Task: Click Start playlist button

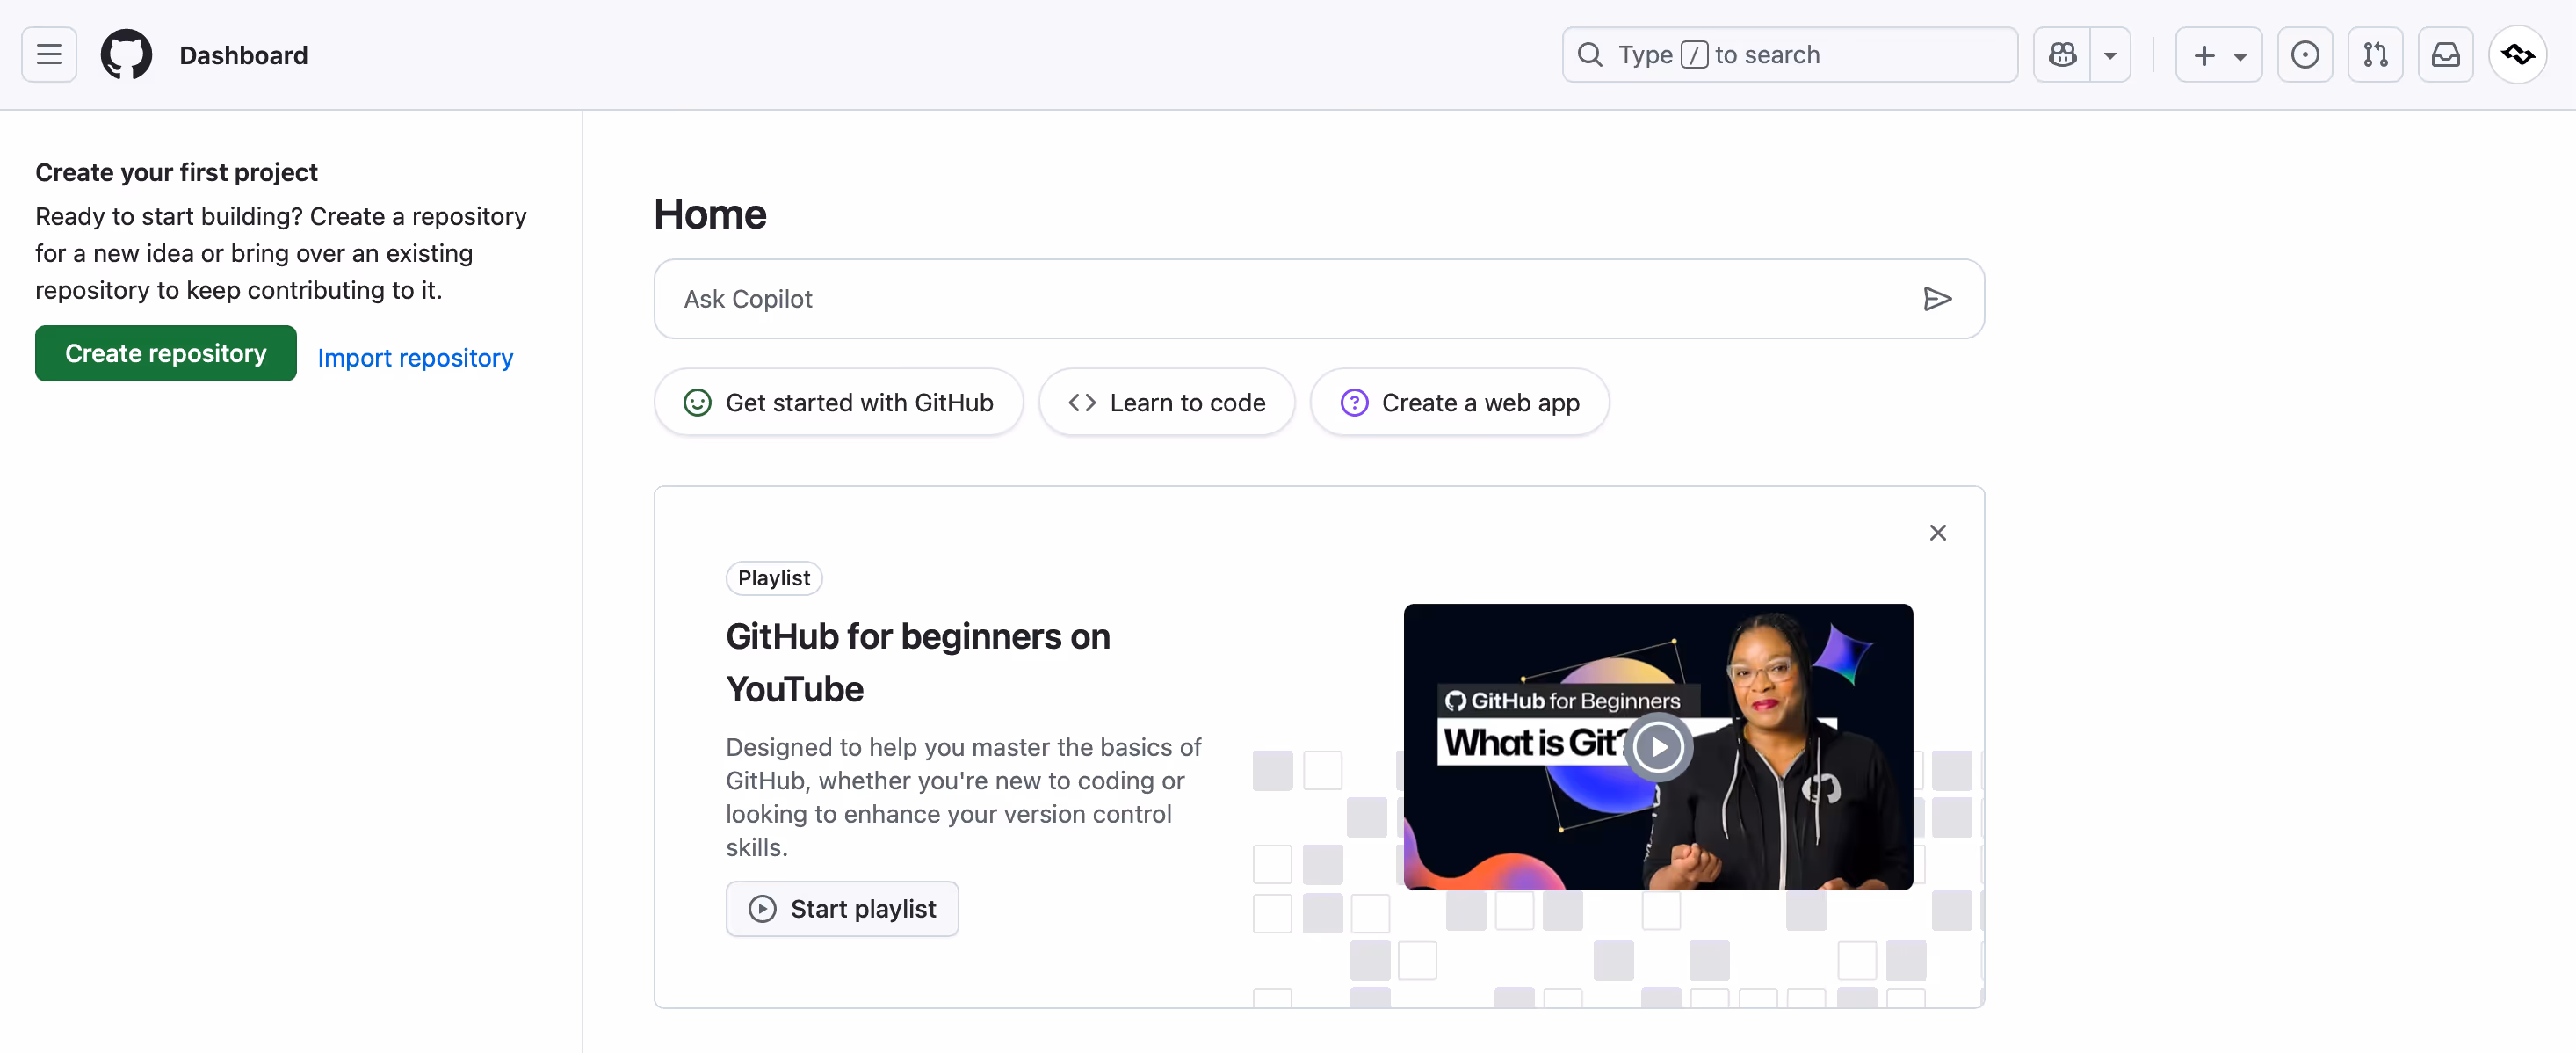Action: (842, 908)
